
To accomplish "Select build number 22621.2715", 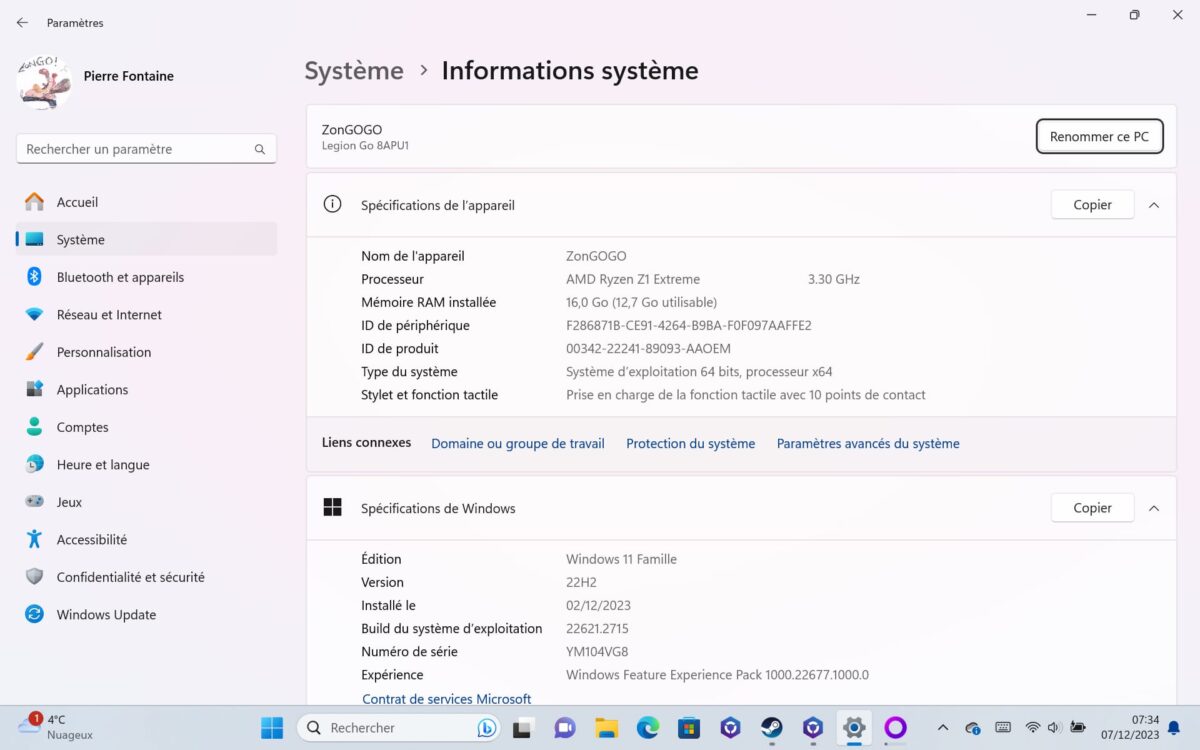I will click(x=598, y=629).
